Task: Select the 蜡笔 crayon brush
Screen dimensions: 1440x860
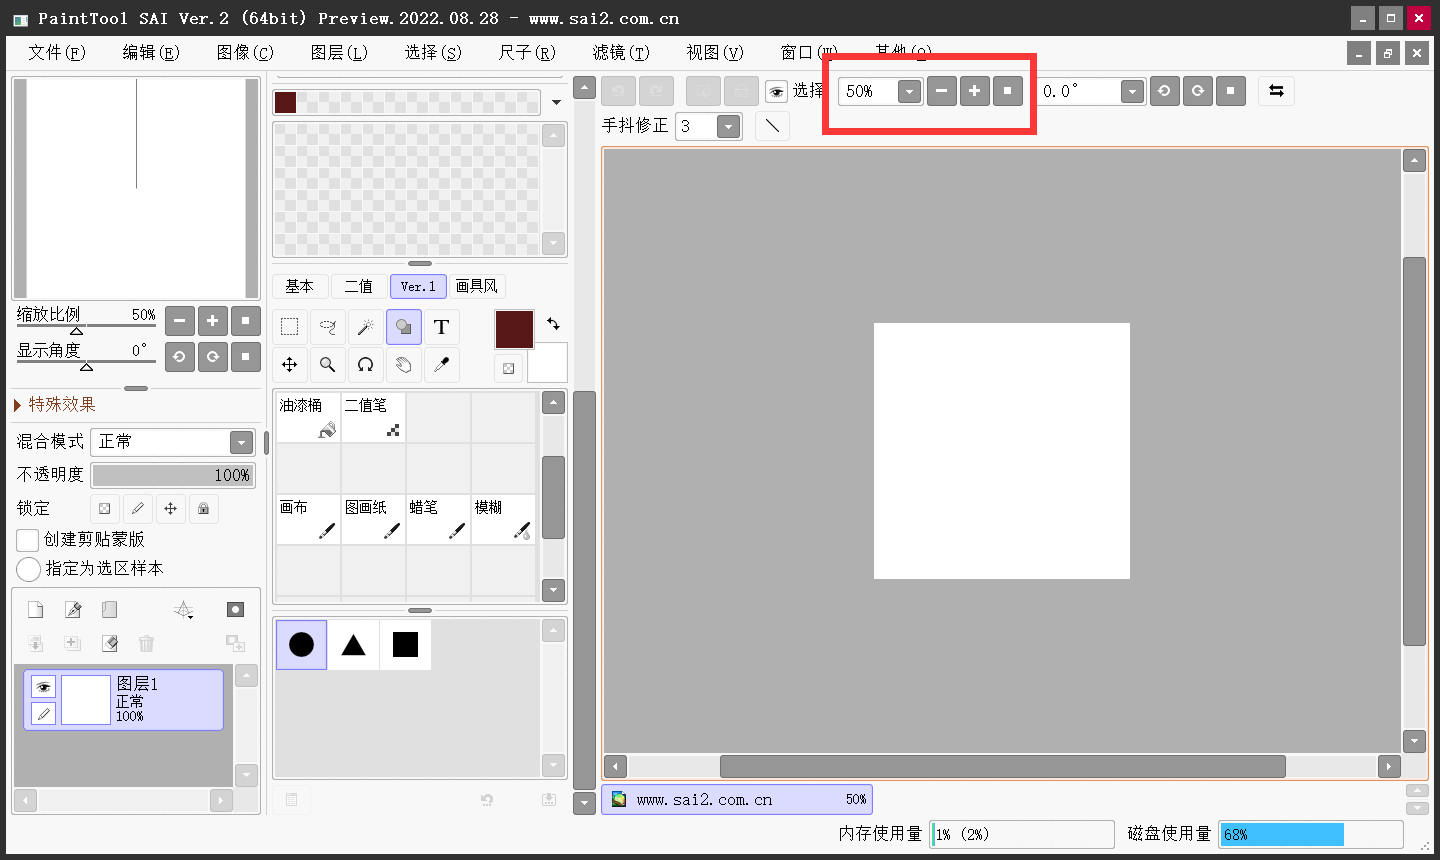Action: pos(438,519)
